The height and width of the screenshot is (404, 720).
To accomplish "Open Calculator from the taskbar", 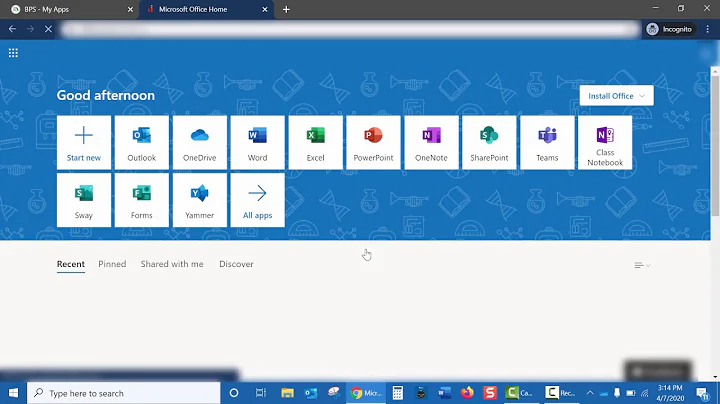I will (x=398, y=393).
